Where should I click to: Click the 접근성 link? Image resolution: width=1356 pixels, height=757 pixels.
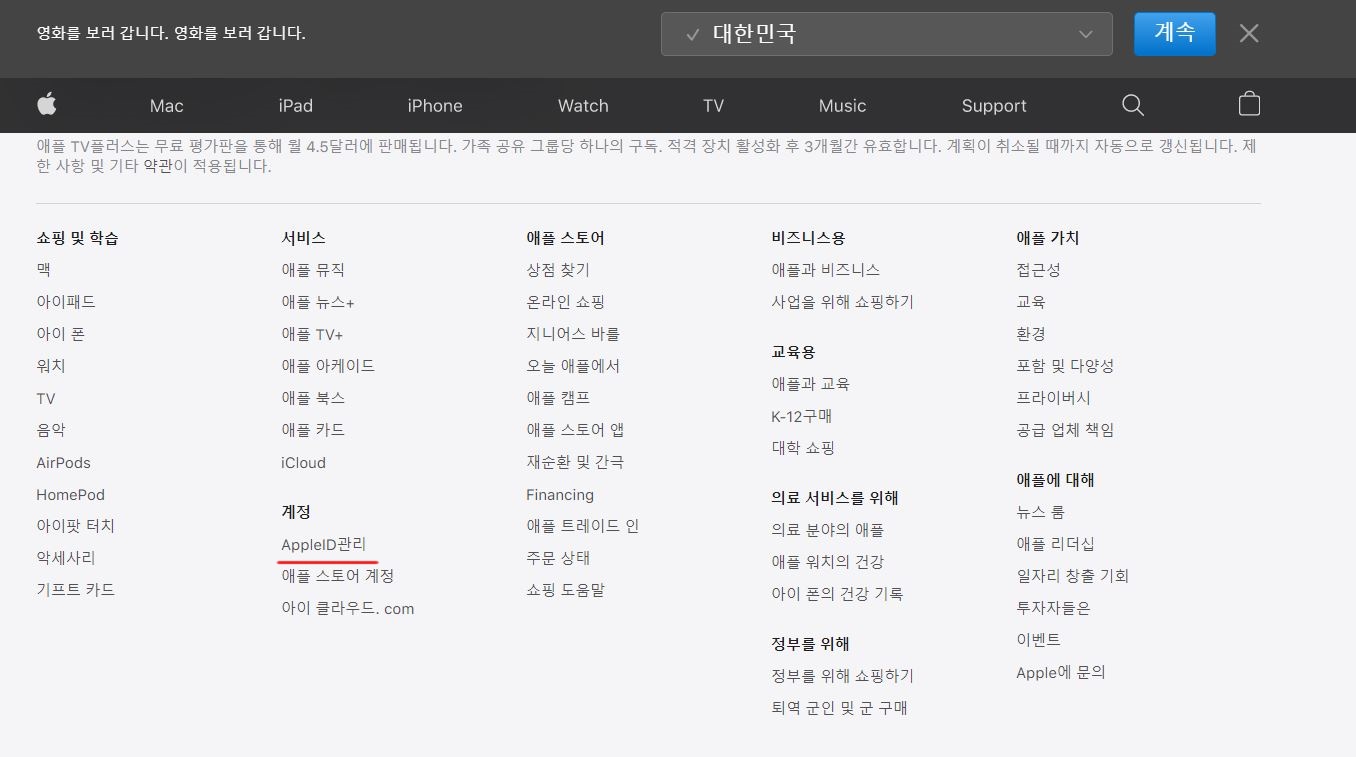point(1039,270)
